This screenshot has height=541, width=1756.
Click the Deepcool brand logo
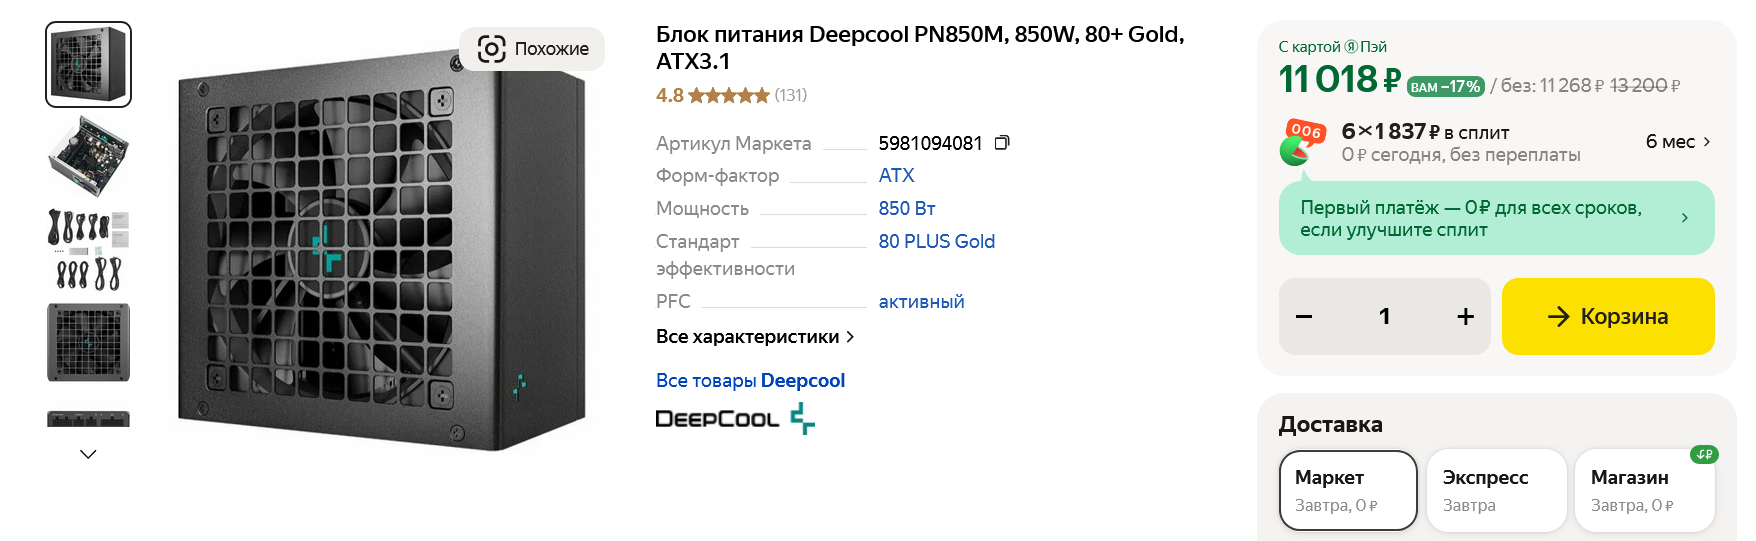[735, 418]
